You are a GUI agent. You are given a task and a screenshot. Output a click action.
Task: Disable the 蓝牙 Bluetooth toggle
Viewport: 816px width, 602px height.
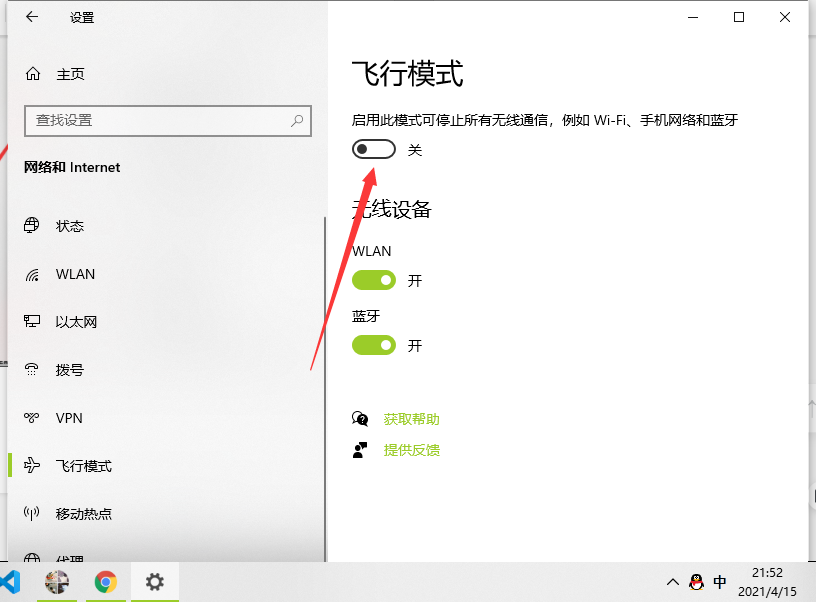pos(374,345)
